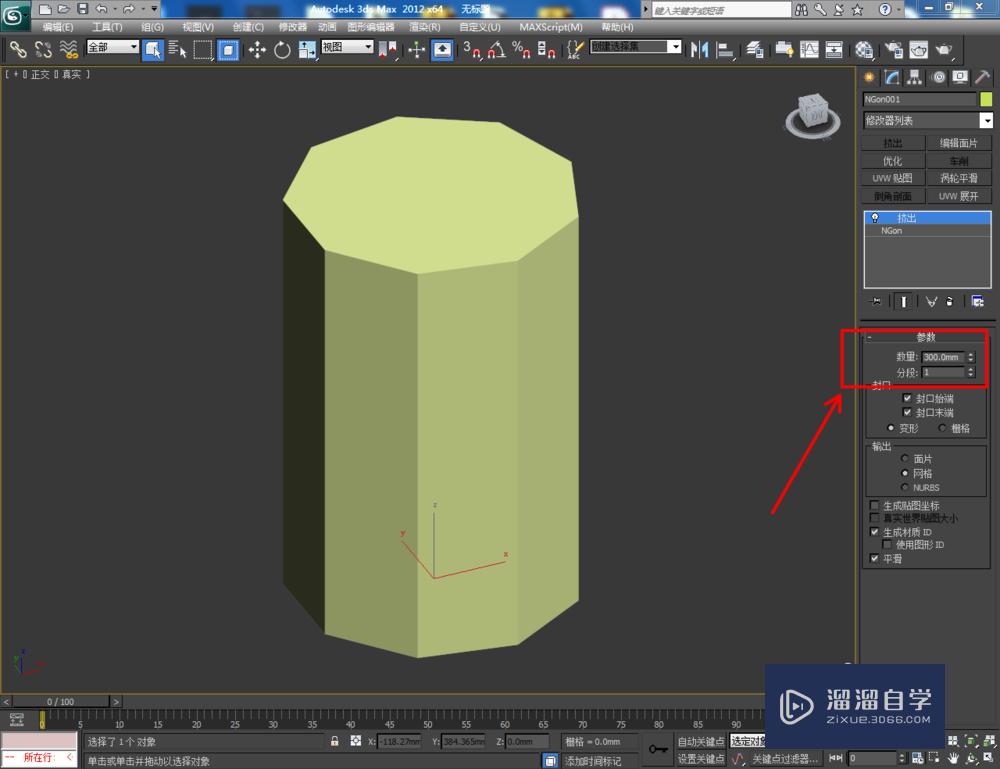The height and width of the screenshot is (769, 1000).
Task: Open the 创建选择集 dropdown on the toolbar
Action: 674,46
